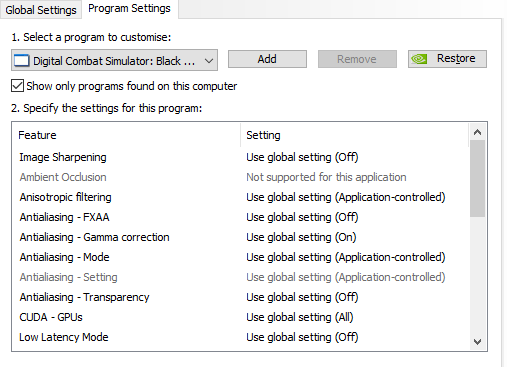This screenshot has width=507, height=367.
Task: Switch to the Global Settings tab
Action: pyautogui.click(x=41, y=10)
